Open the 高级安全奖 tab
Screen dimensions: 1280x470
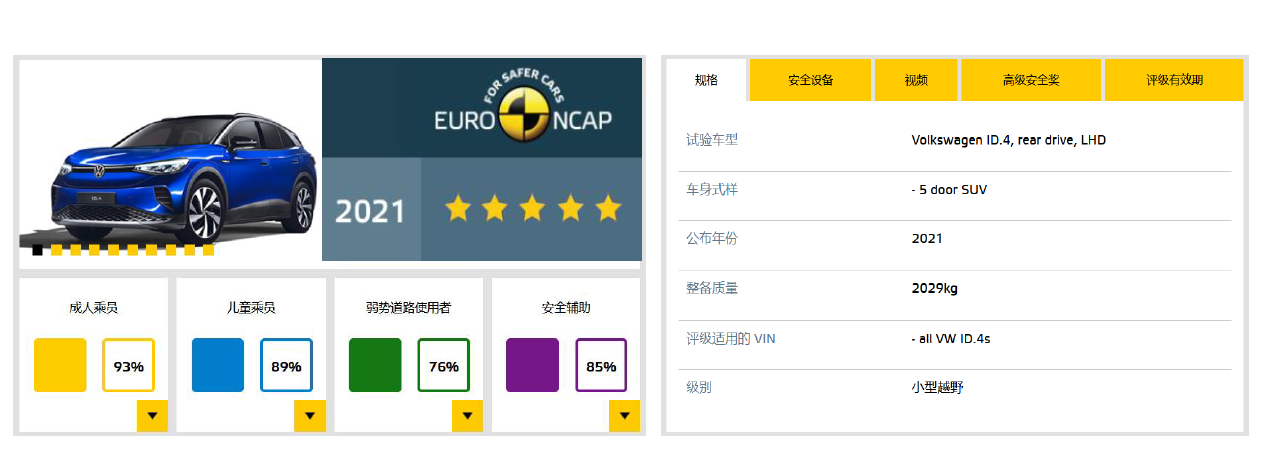[x=1030, y=80]
